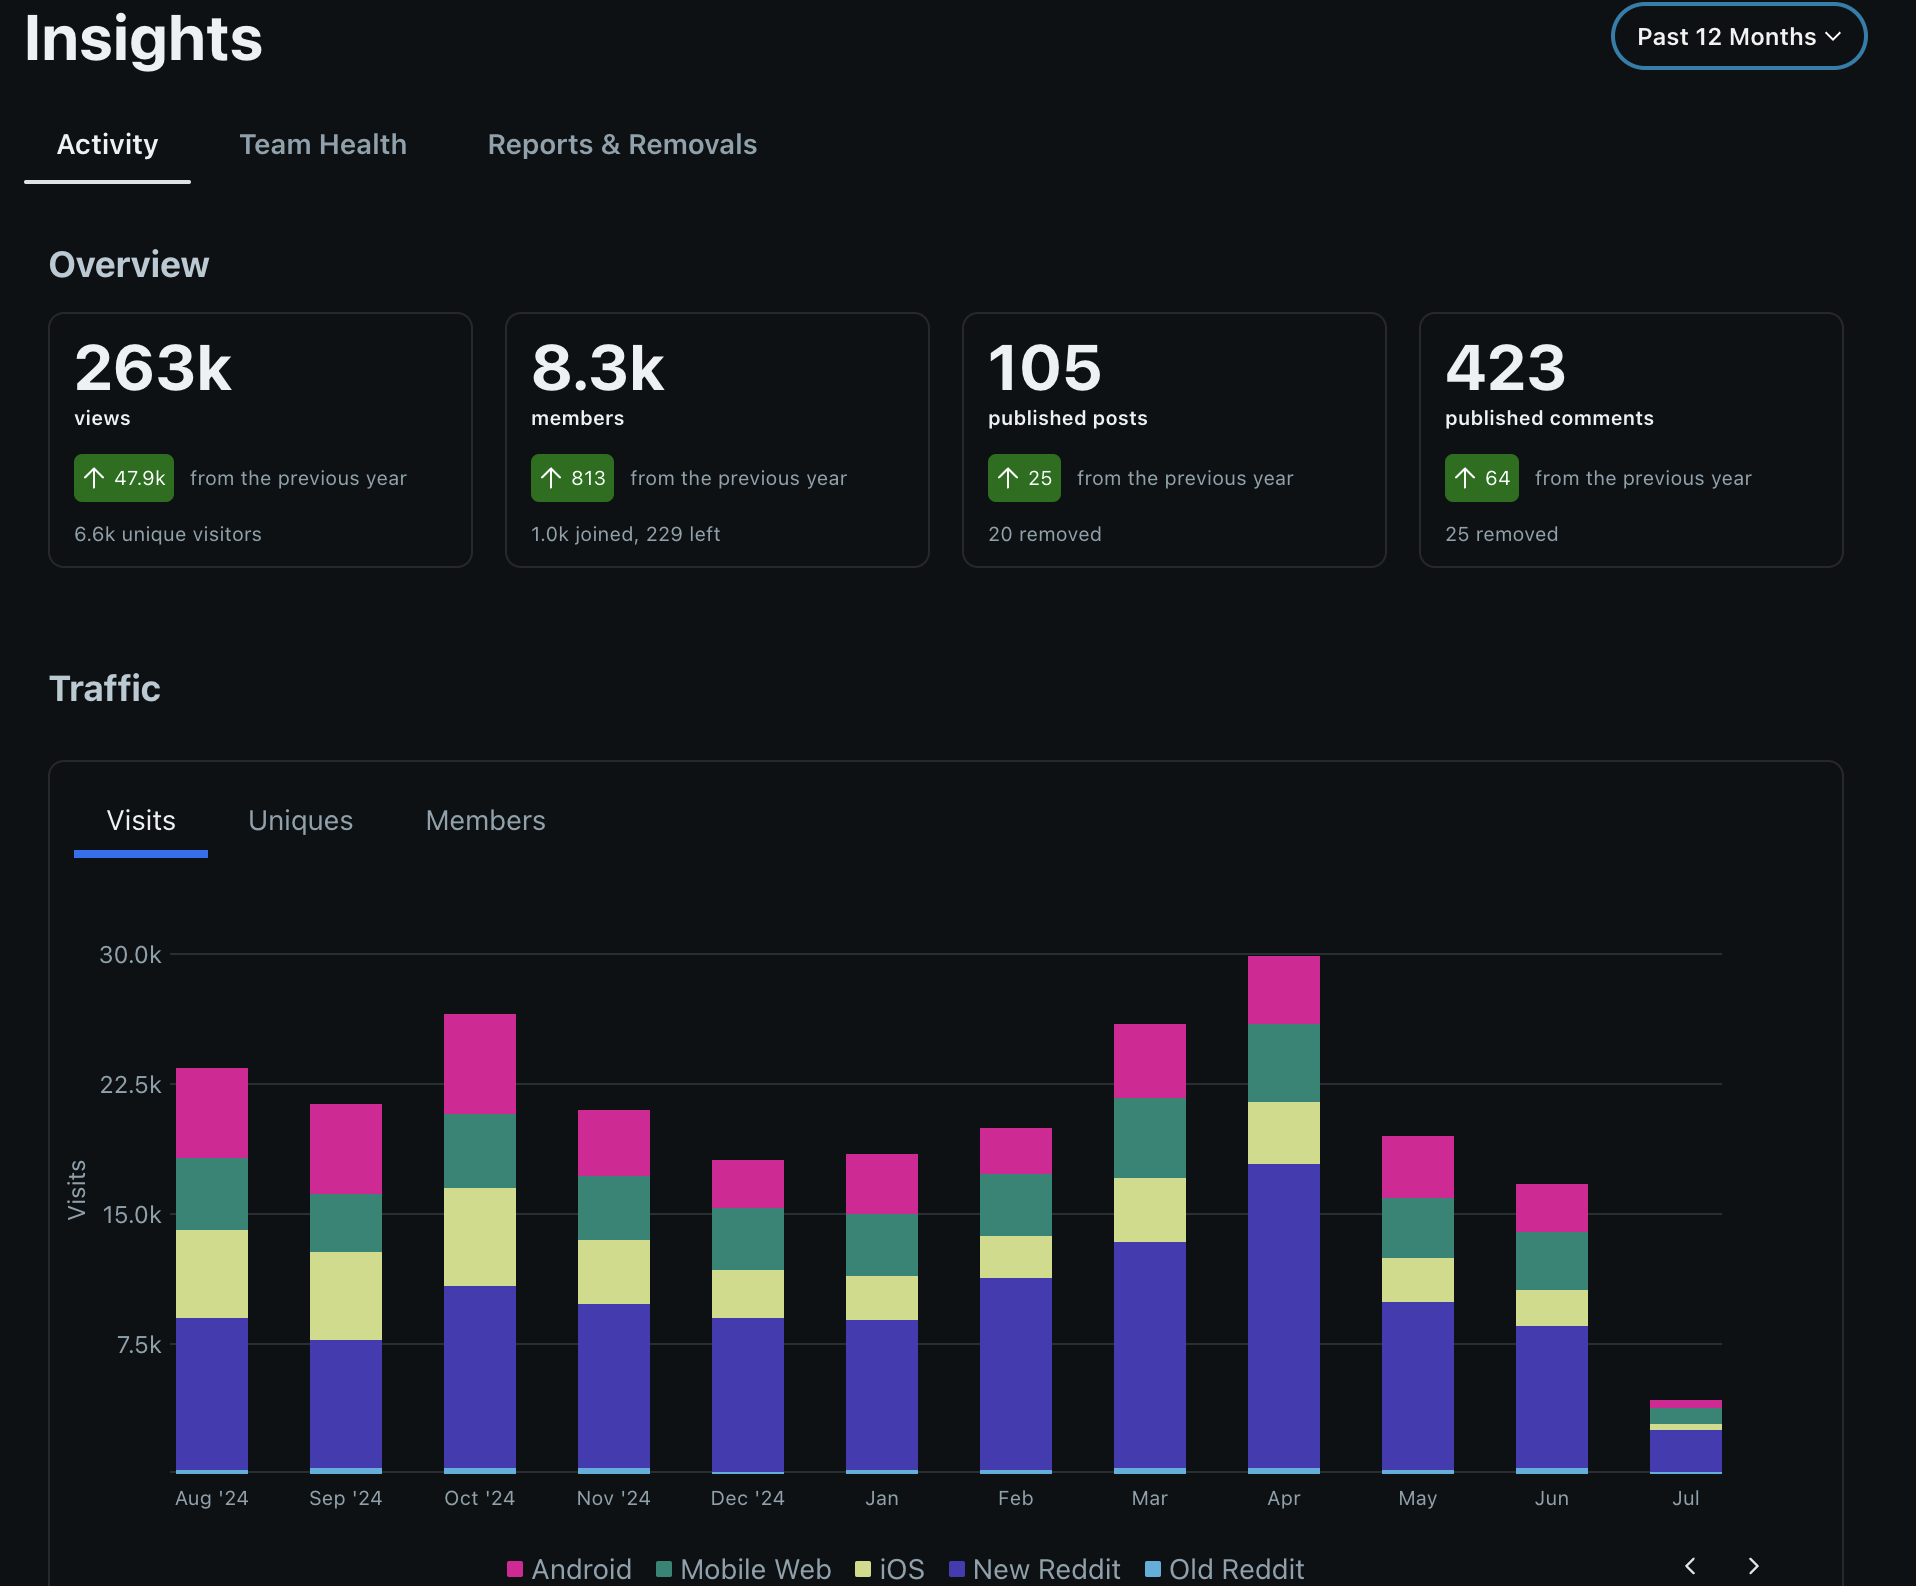Click the members increase 813 badge
The width and height of the screenshot is (1916, 1586).
[x=572, y=478]
